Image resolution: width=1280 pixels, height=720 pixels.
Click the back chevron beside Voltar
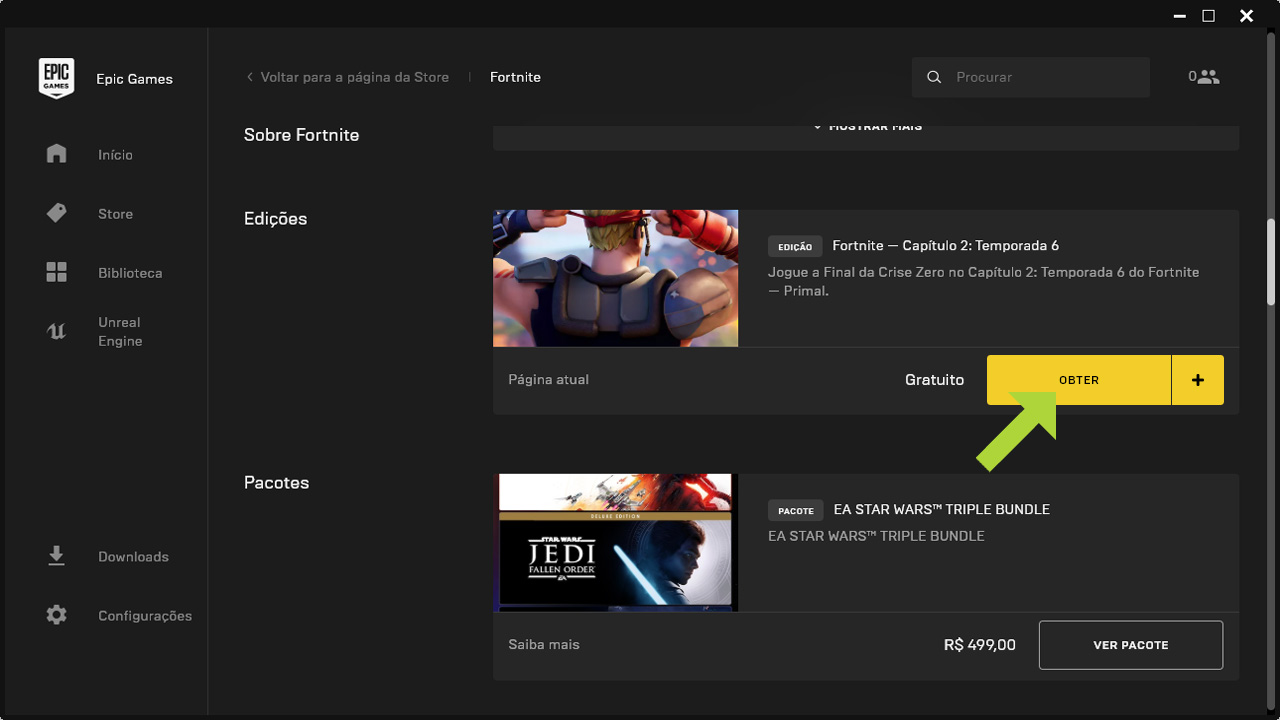click(249, 77)
